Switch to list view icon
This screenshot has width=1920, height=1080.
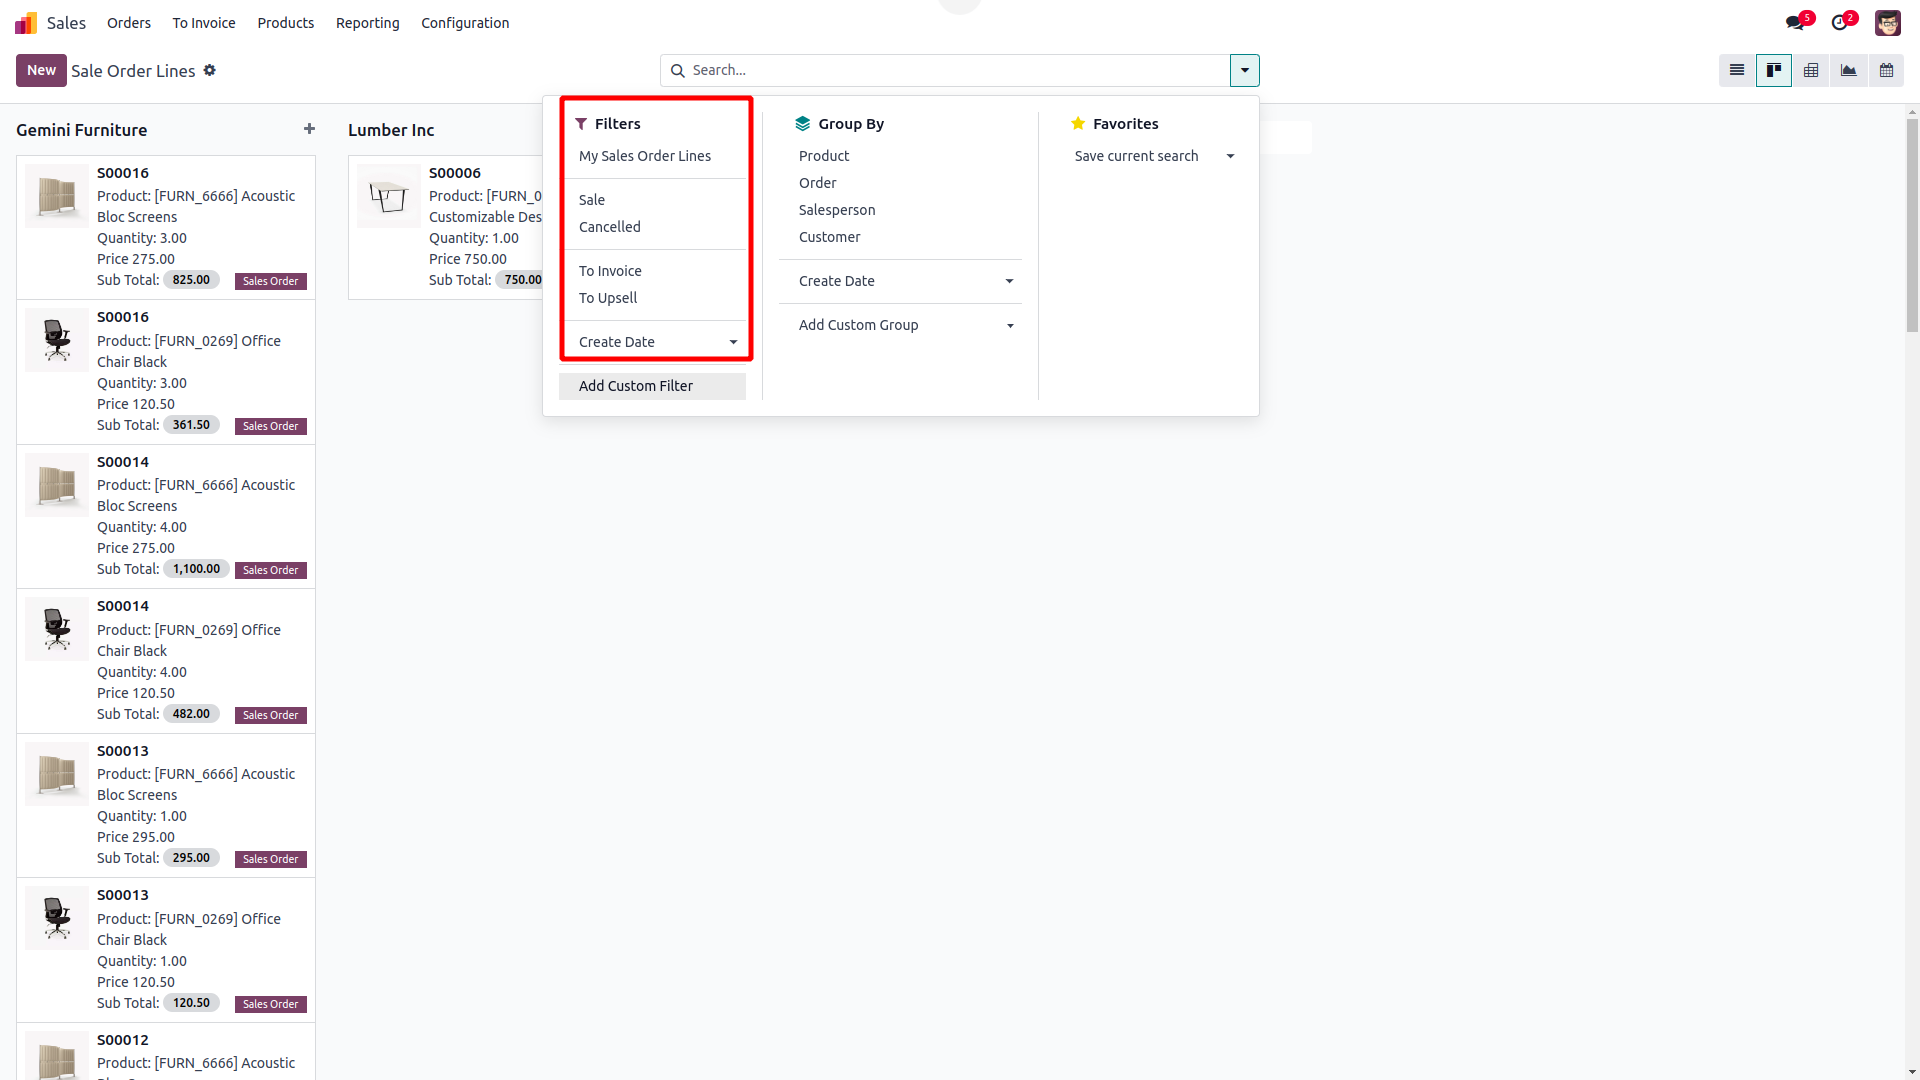[1737, 70]
